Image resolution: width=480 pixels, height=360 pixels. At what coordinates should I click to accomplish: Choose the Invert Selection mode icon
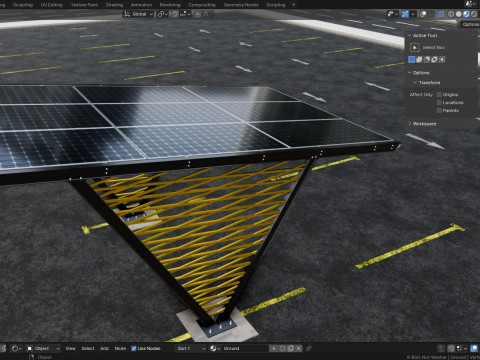pyautogui.click(x=434, y=59)
